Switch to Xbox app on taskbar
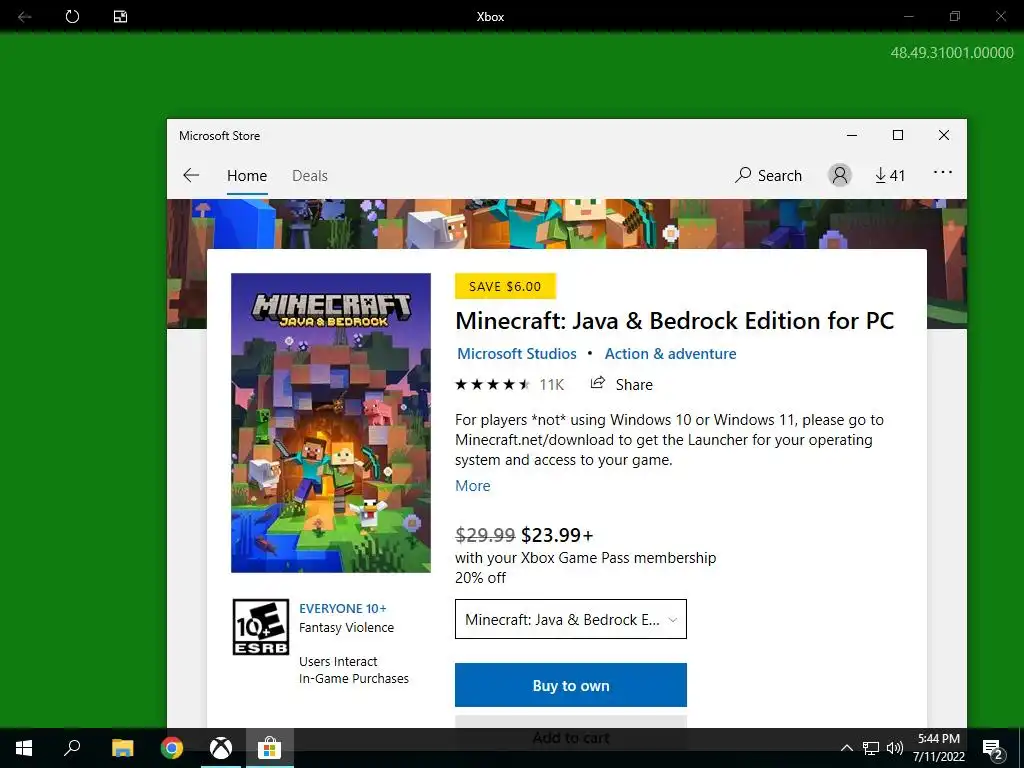This screenshot has height=768, width=1024. click(x=221, y=748)
